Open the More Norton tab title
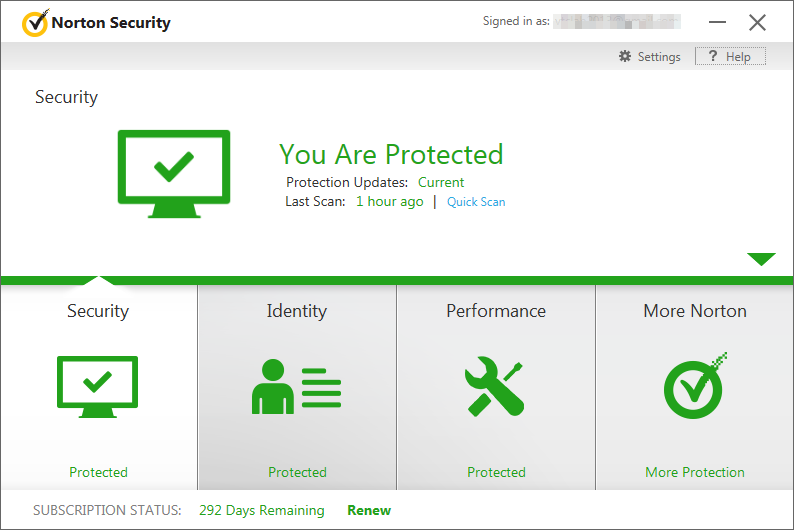Image resolution: width=794 pixels, height=530 pixels. coord(695,311)
